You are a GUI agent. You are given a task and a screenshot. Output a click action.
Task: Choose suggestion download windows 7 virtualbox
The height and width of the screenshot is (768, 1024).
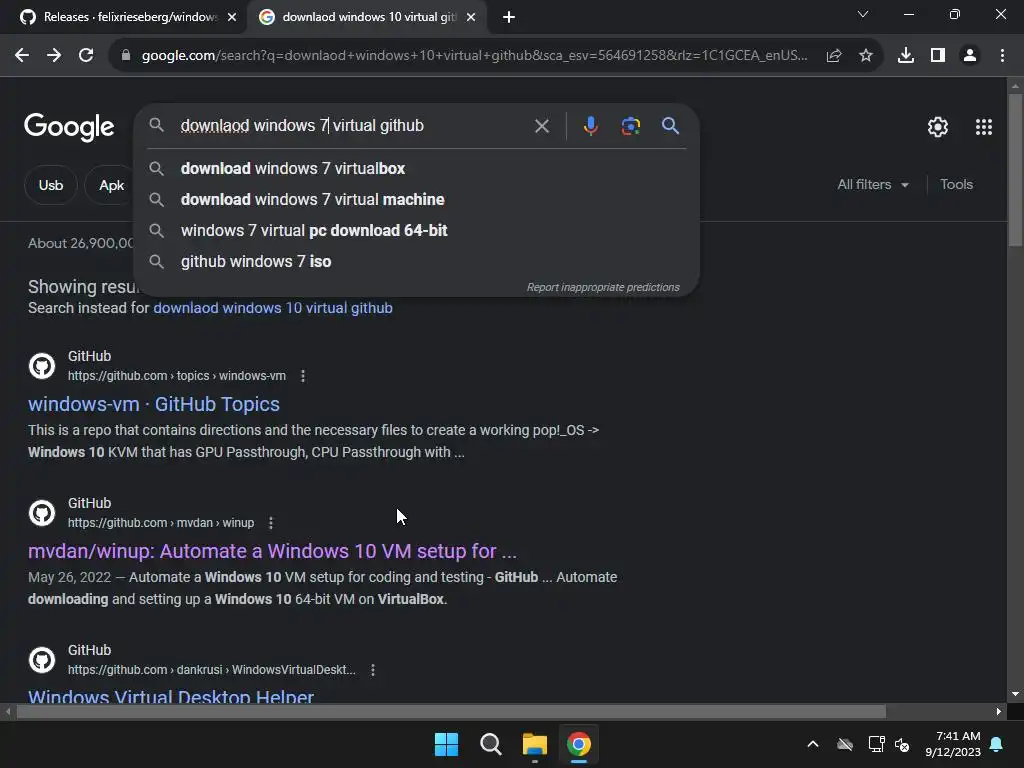coord(417,168)
